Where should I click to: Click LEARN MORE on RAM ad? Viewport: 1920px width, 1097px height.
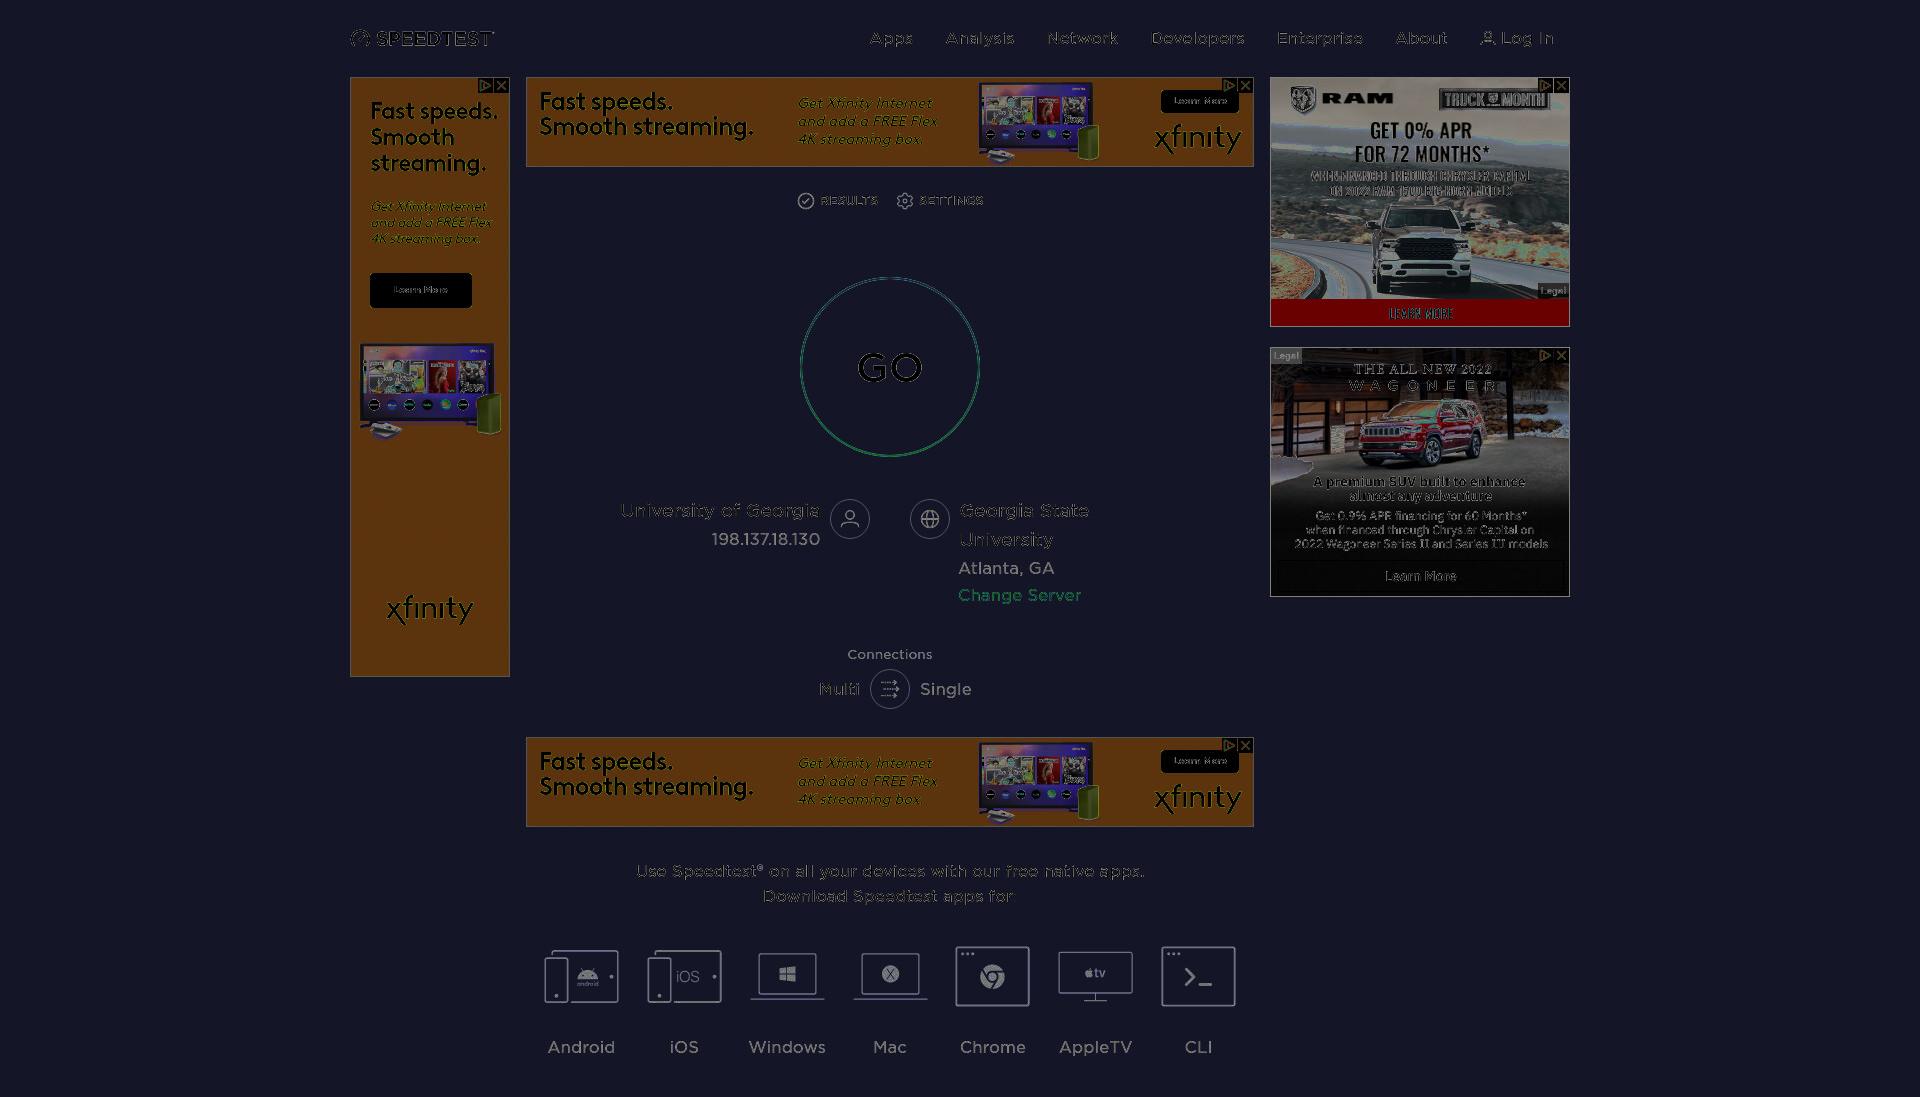click(x=1420, y=313)
